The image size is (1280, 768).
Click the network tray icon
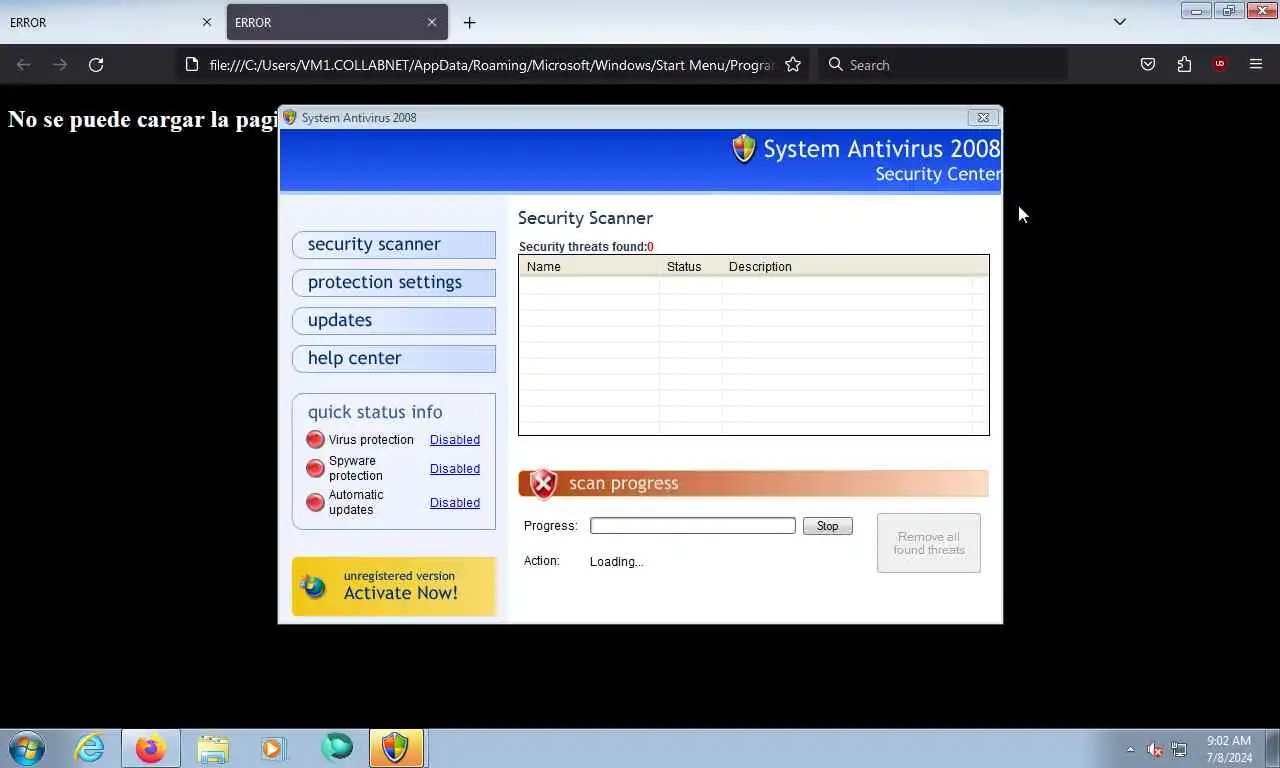tap(1179, 749)
